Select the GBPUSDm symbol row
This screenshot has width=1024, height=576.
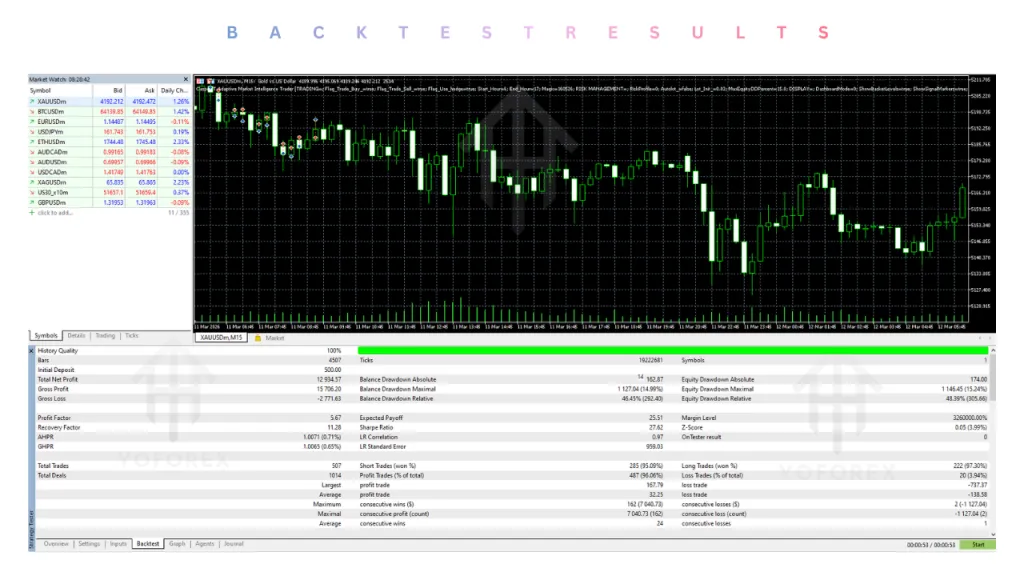[109, 203]
